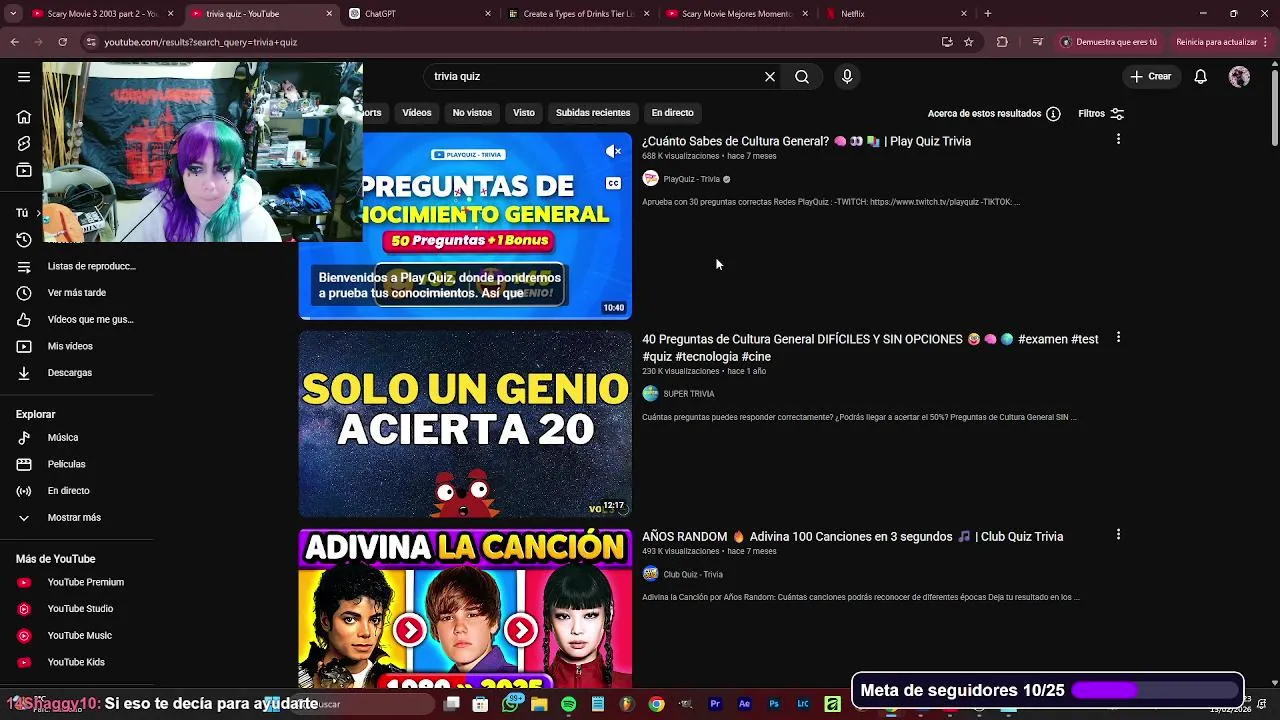
Task: Open options menu for the Cultura General video
Action: point(1118,139)
